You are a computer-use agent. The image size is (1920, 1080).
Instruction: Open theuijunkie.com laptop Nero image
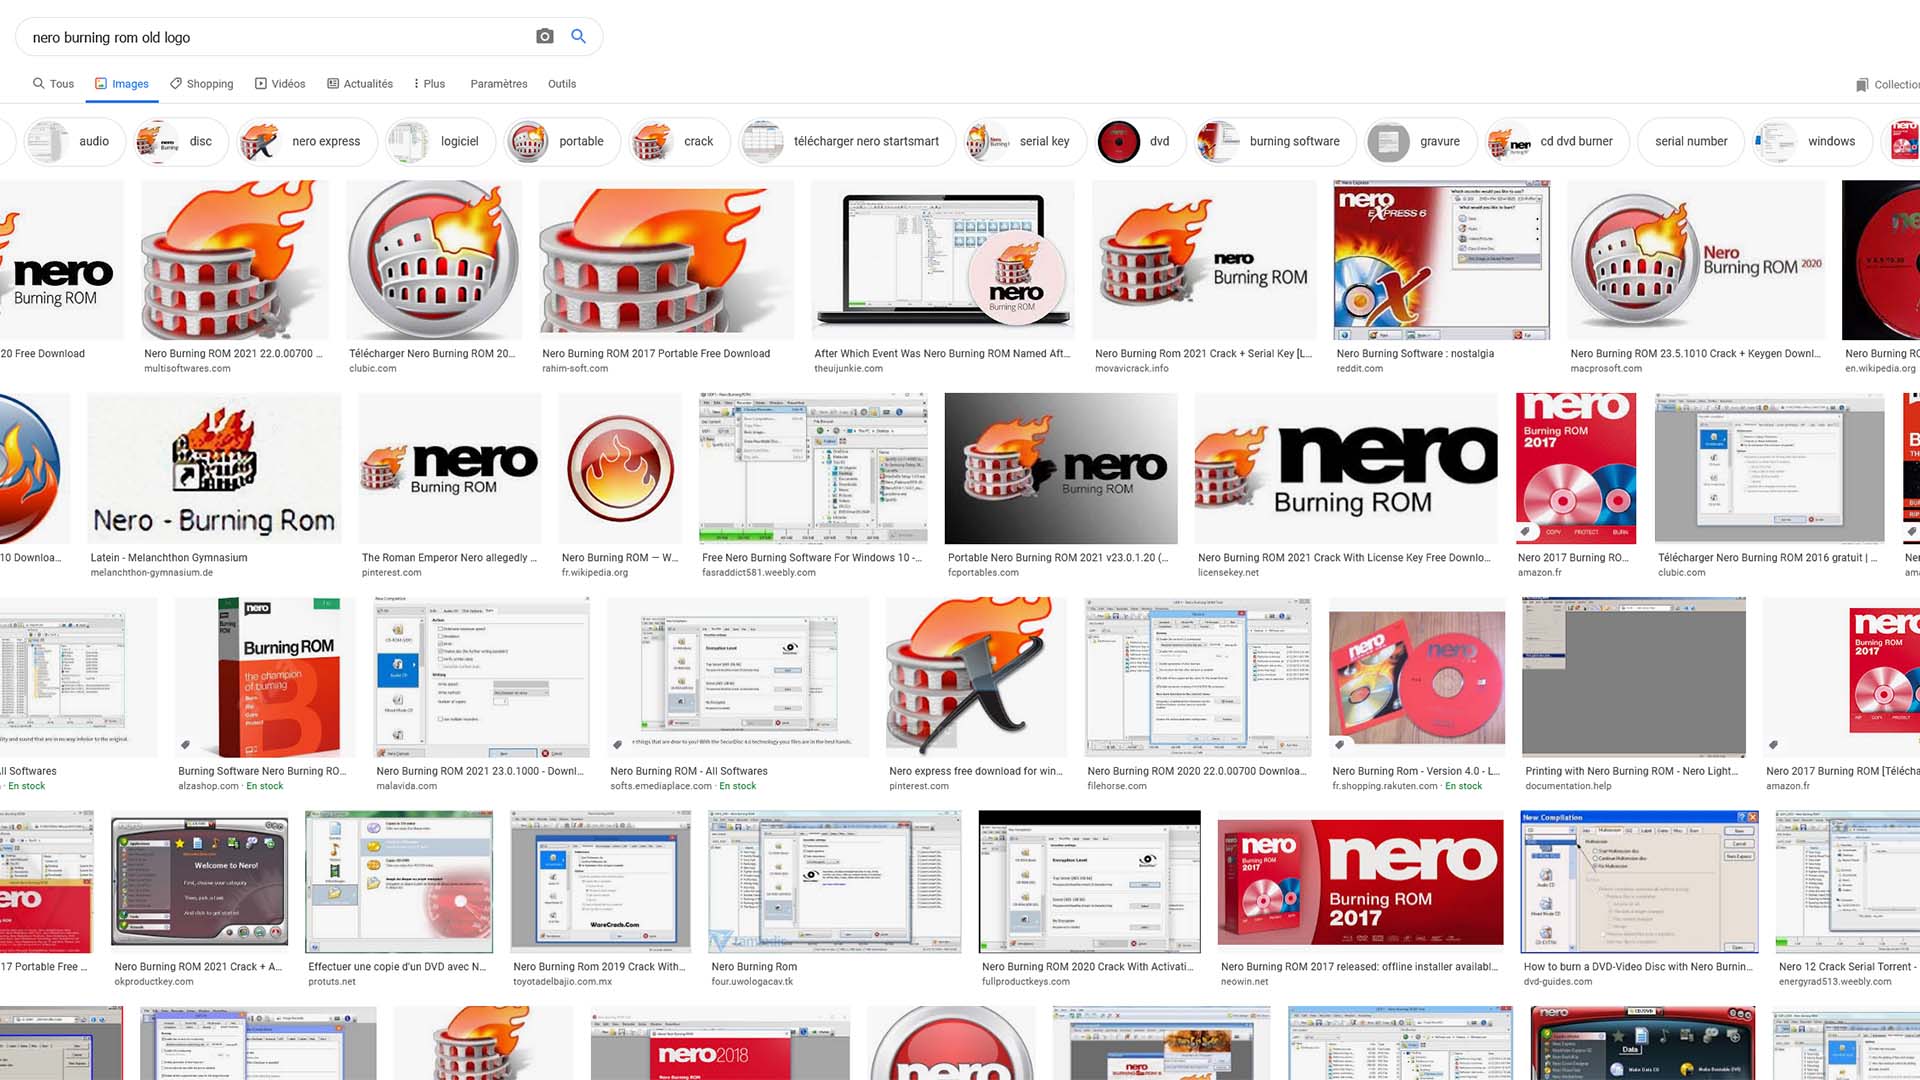coord(943,260)
